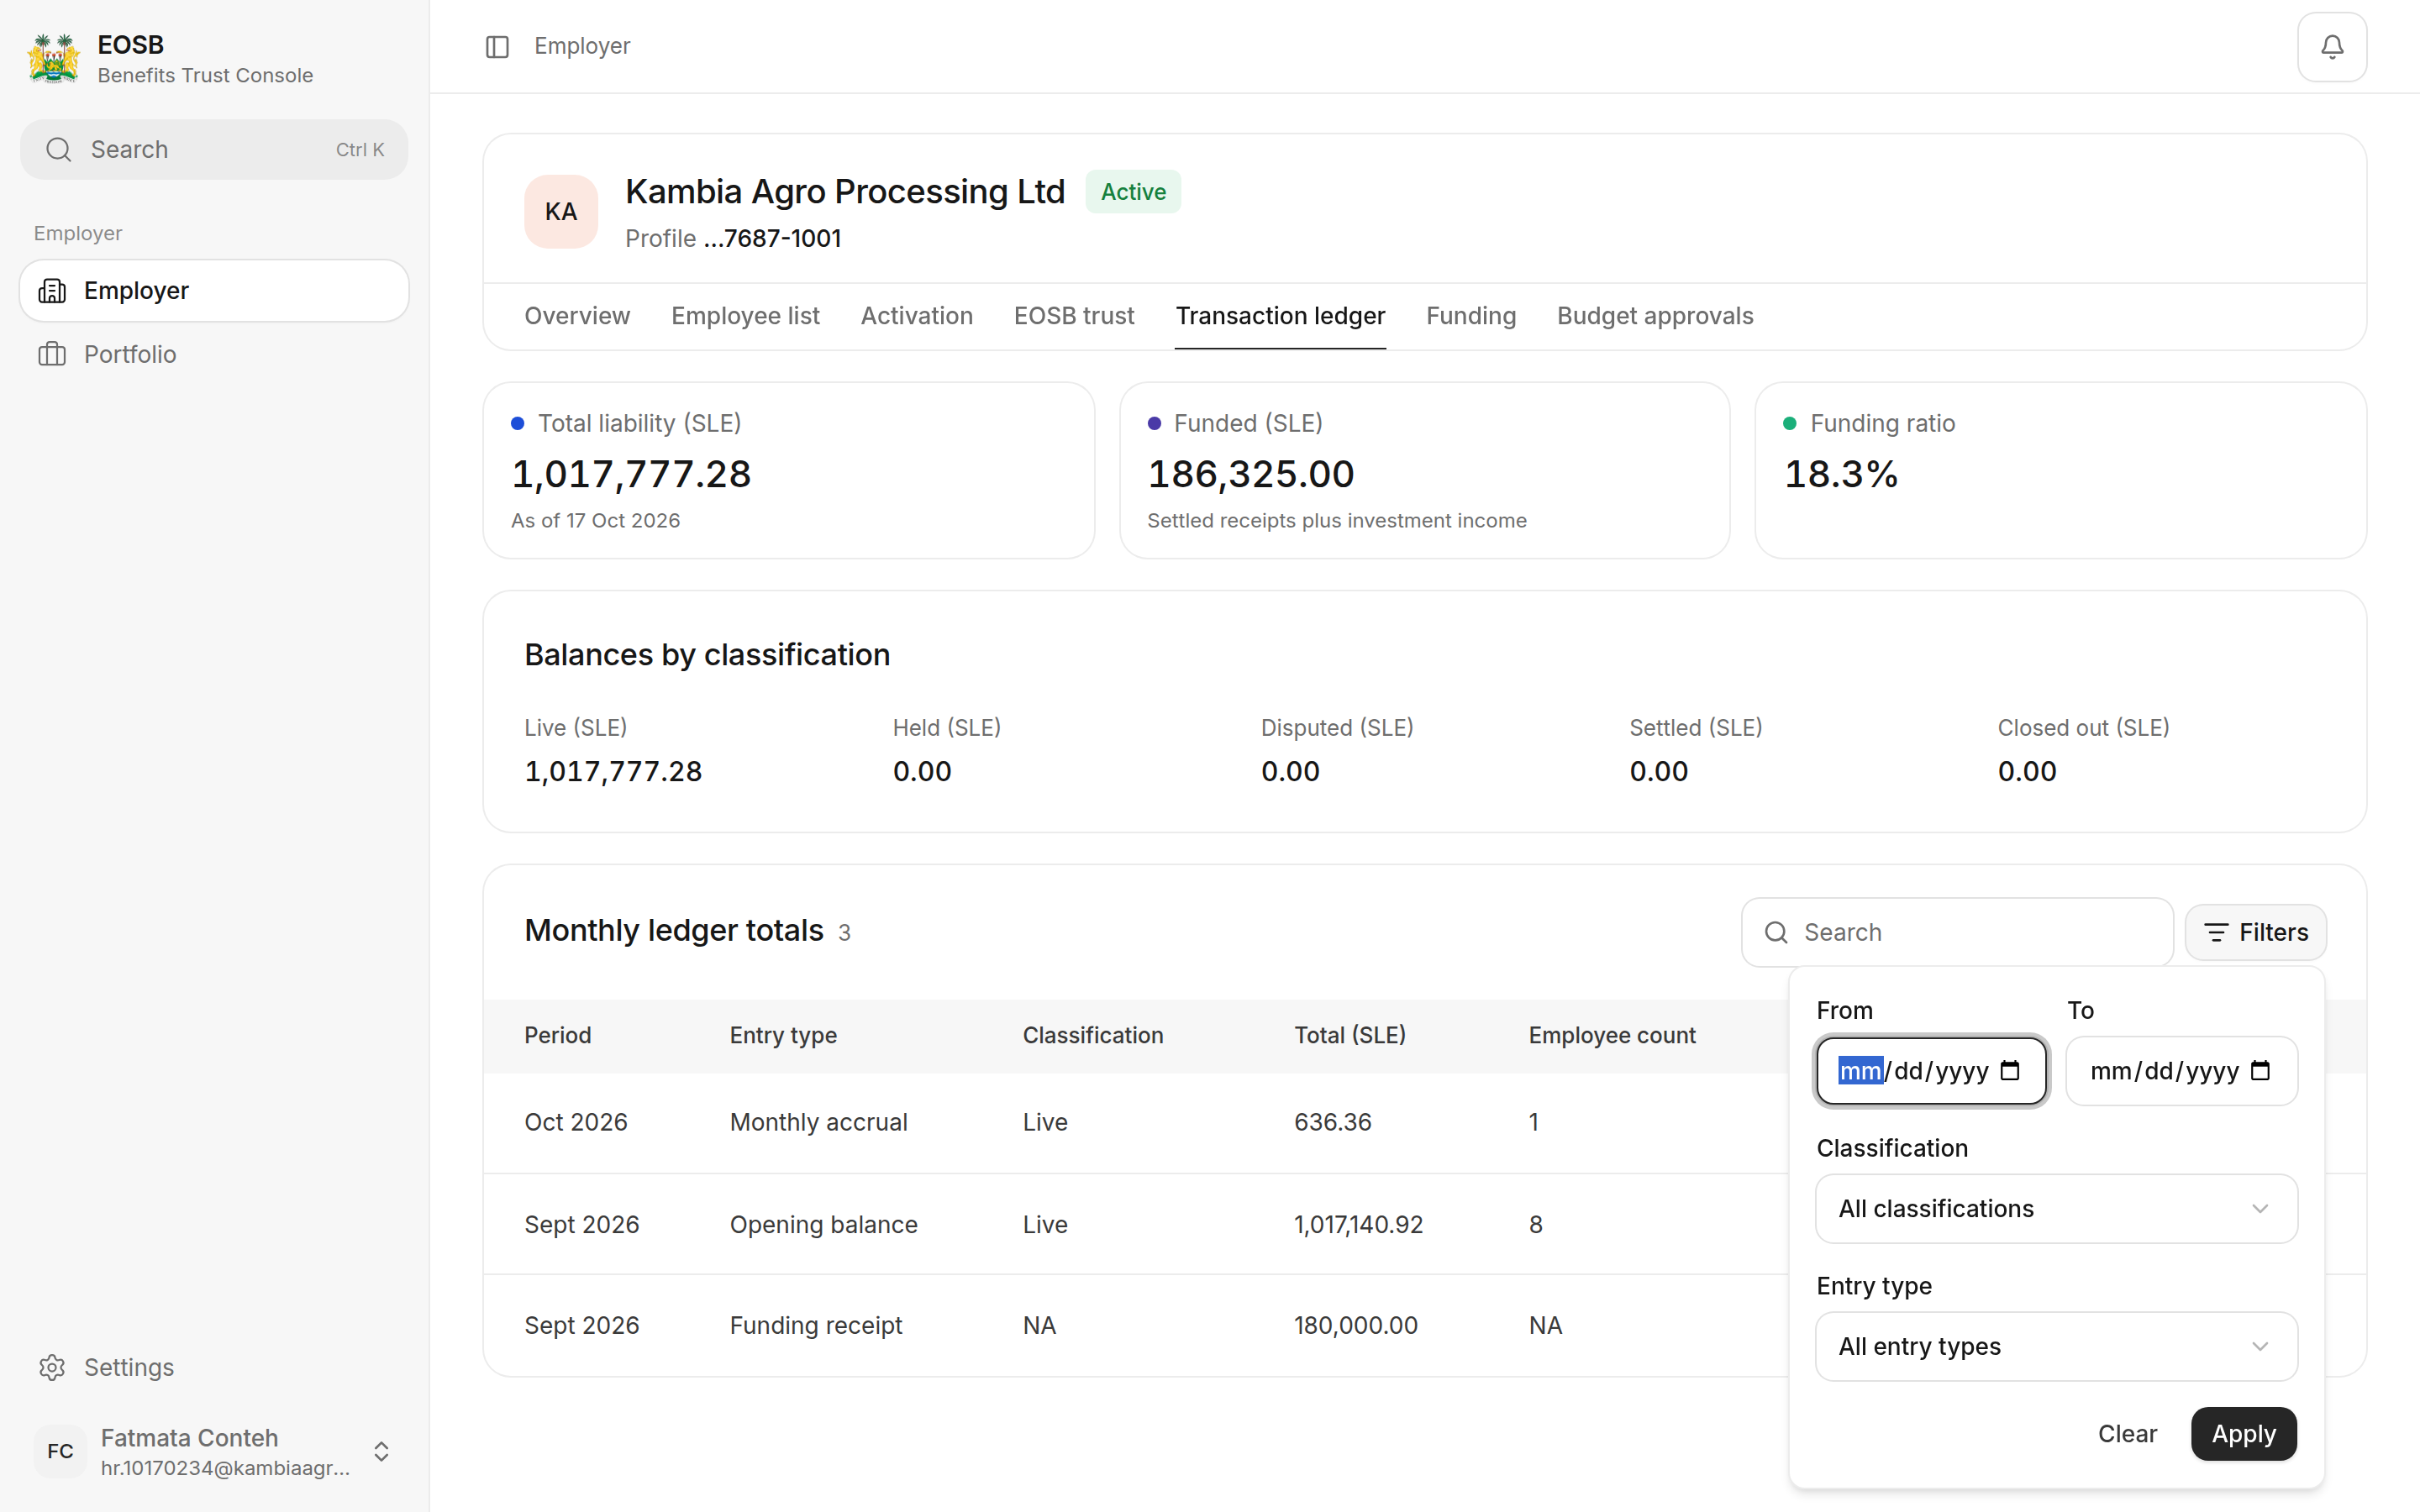Open Settings in the sidebar
The width and height of the screenshot is (2420, 1512).
click(x=214, y=1367)
